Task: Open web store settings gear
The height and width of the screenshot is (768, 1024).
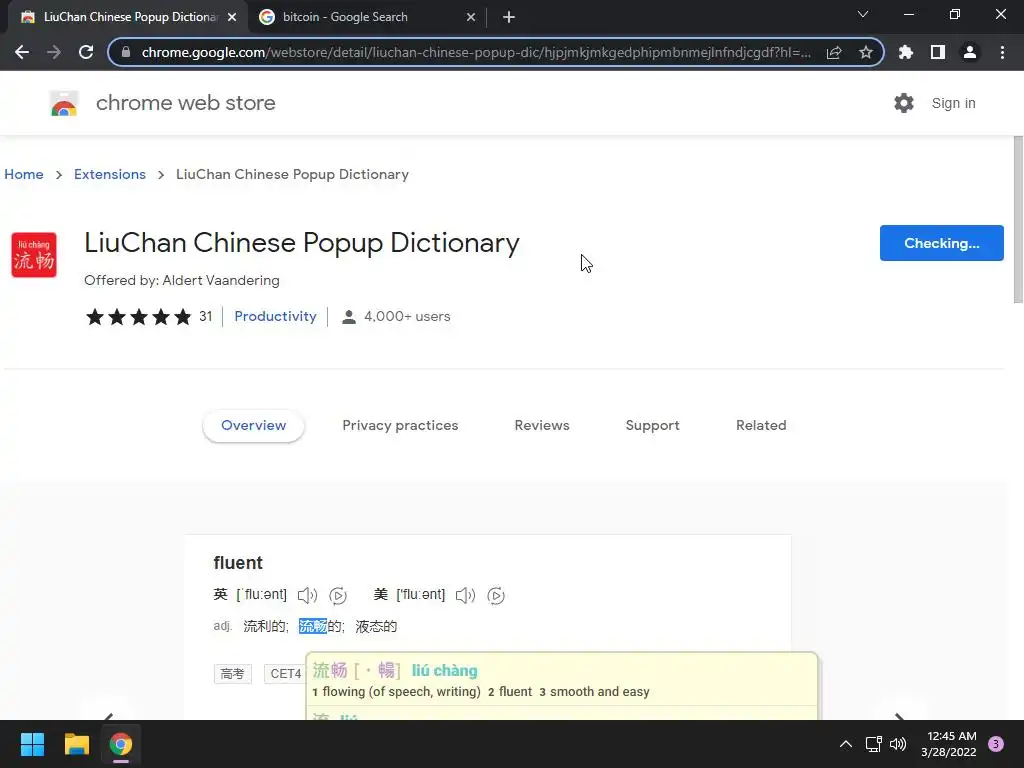Action: coord(904,103)
